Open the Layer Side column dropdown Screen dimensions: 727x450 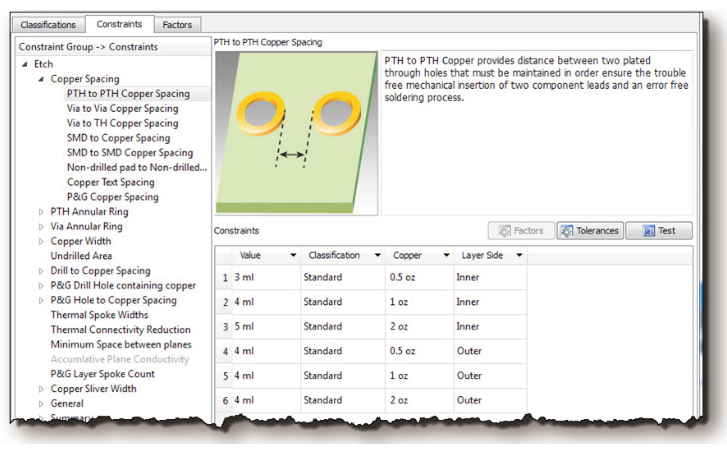pyautogui.click(x=519, y=256)
